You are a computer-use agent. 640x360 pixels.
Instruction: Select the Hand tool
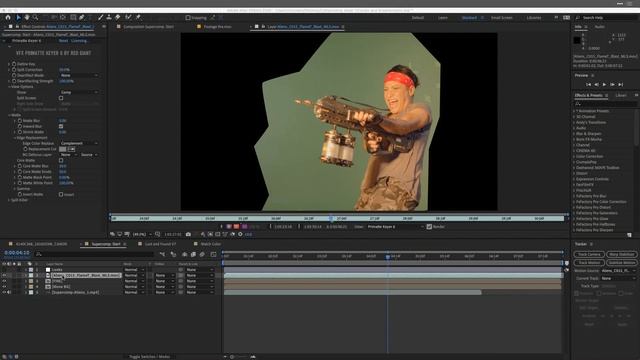[x=27, y=18]
